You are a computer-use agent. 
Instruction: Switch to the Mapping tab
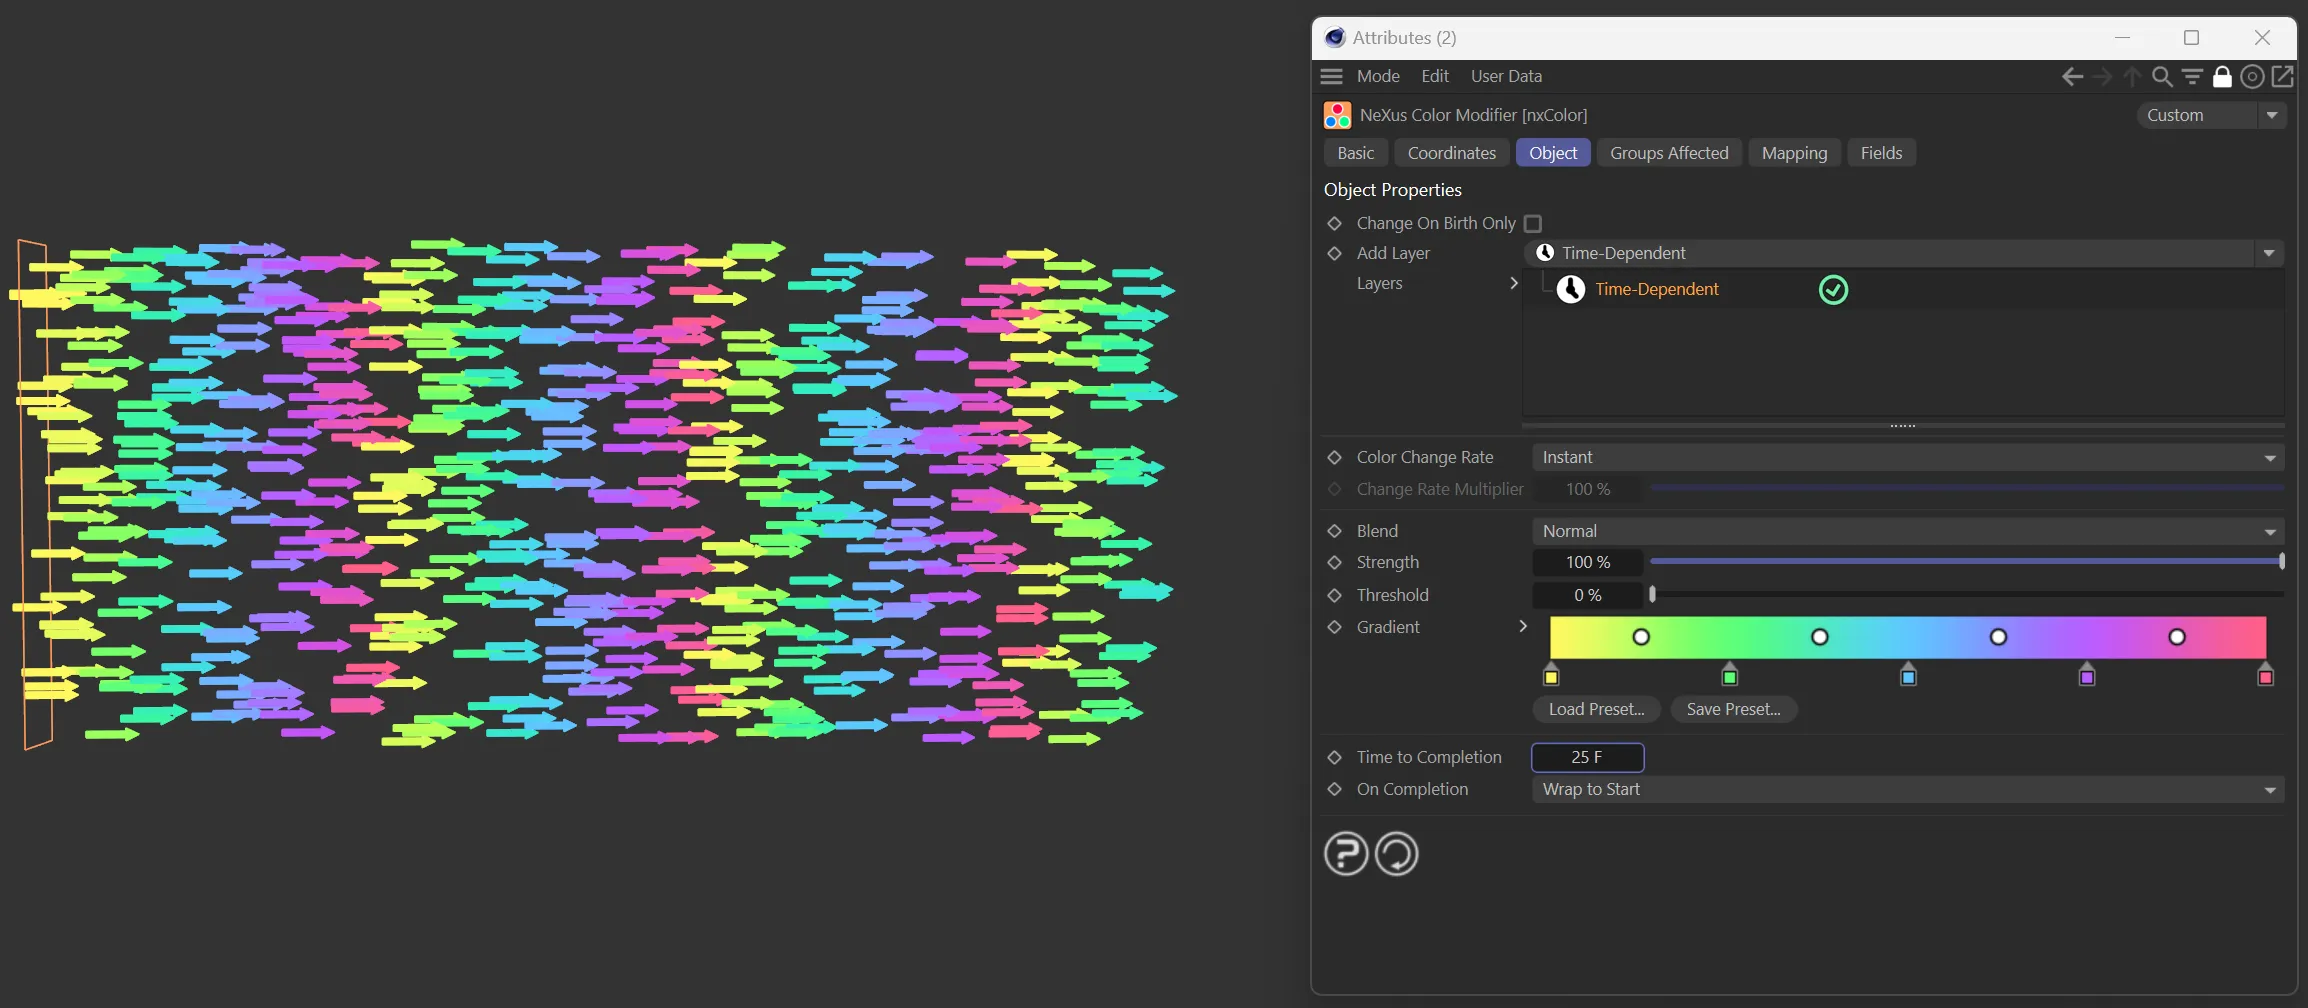click(1794, 153)
